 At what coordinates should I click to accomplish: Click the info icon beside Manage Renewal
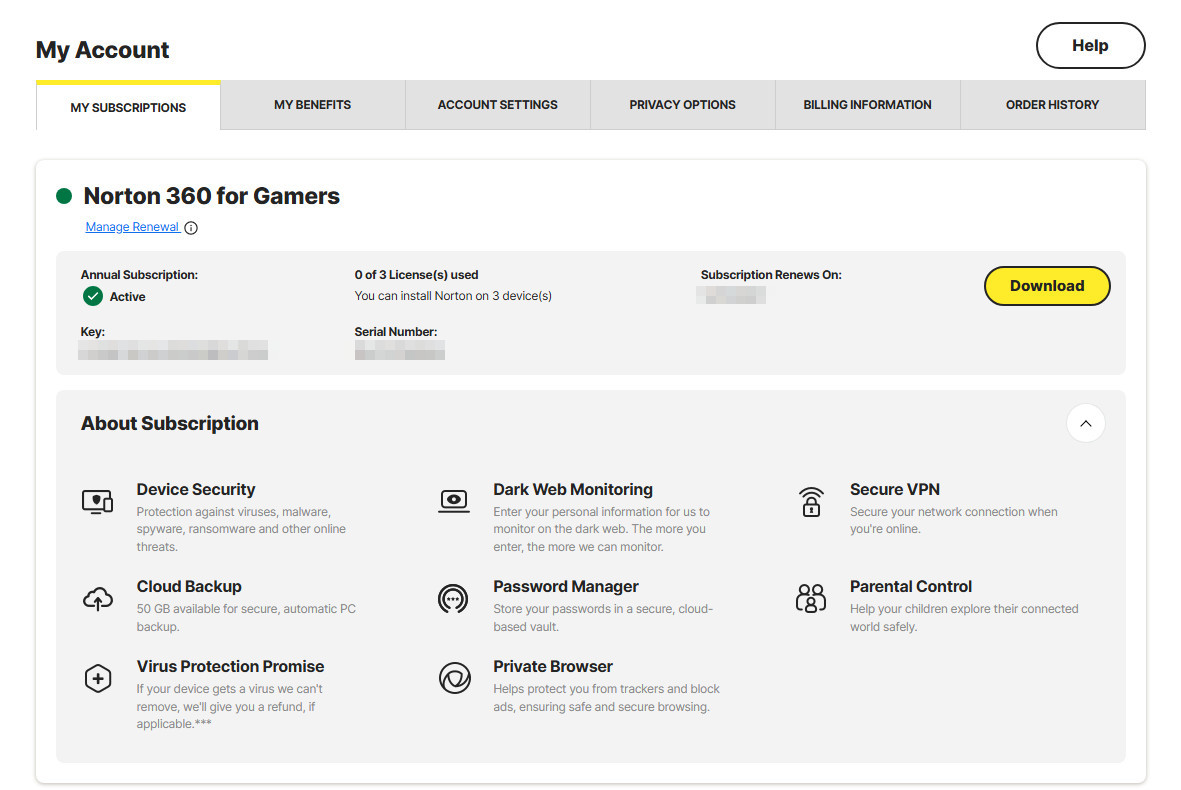tap(191, 228)
